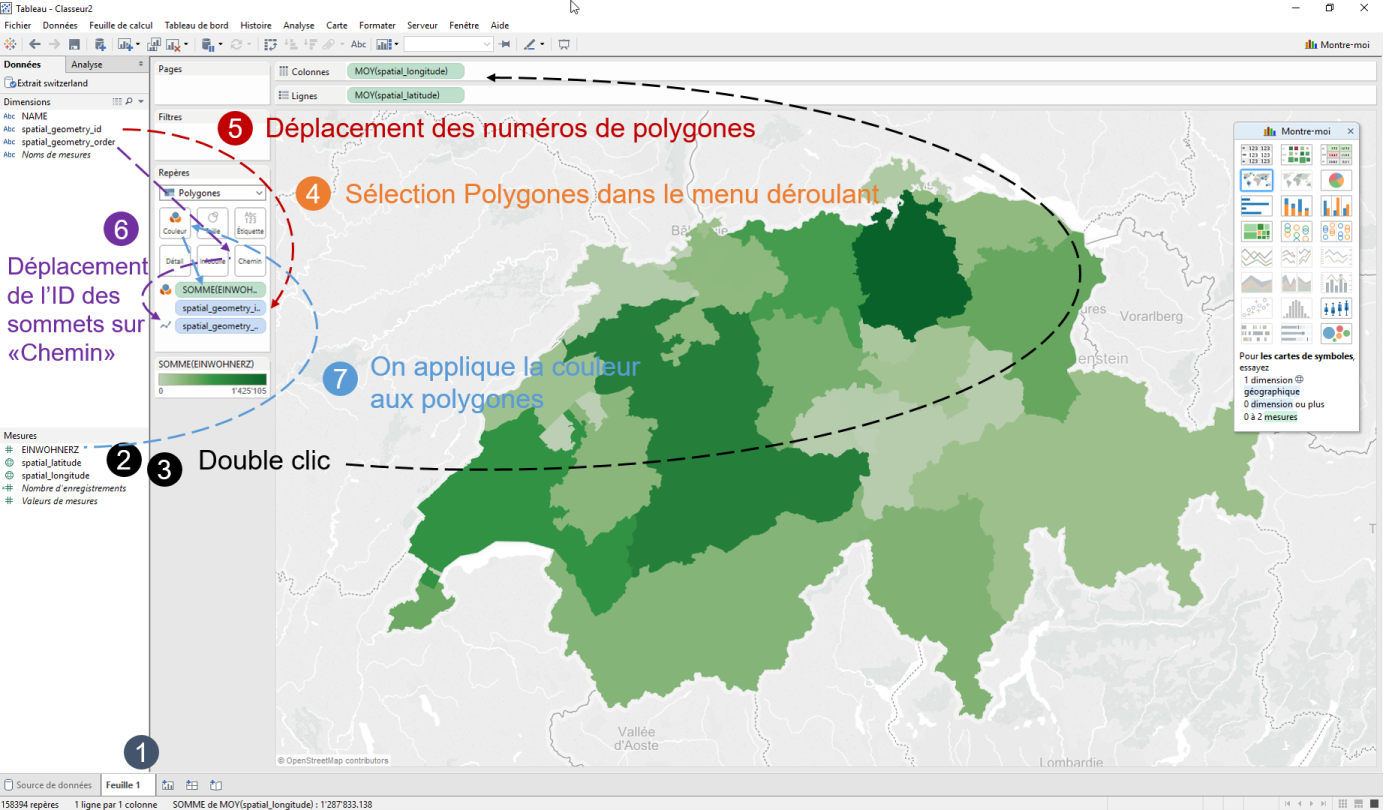Select the horizontal bars chart in Montre-moi
This screenshot has width=1386, height=810.
(x=1256, y=206)
